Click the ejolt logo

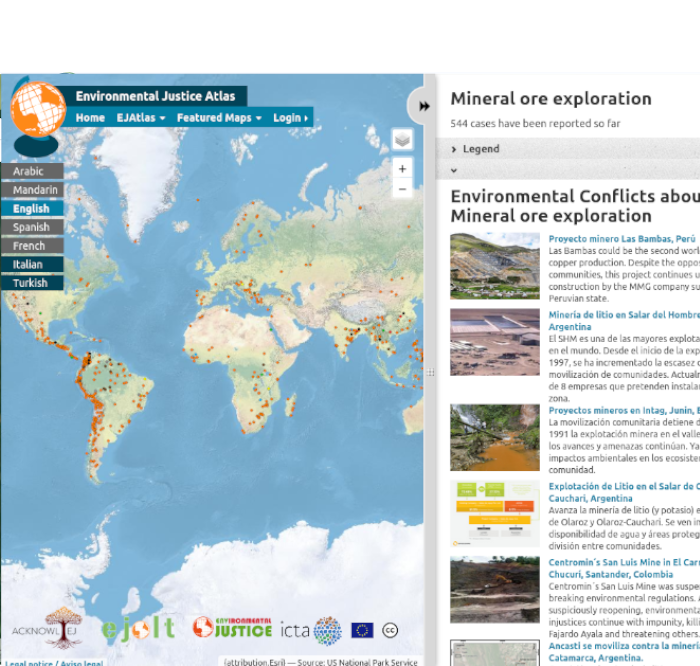click(x=138, y=629)
